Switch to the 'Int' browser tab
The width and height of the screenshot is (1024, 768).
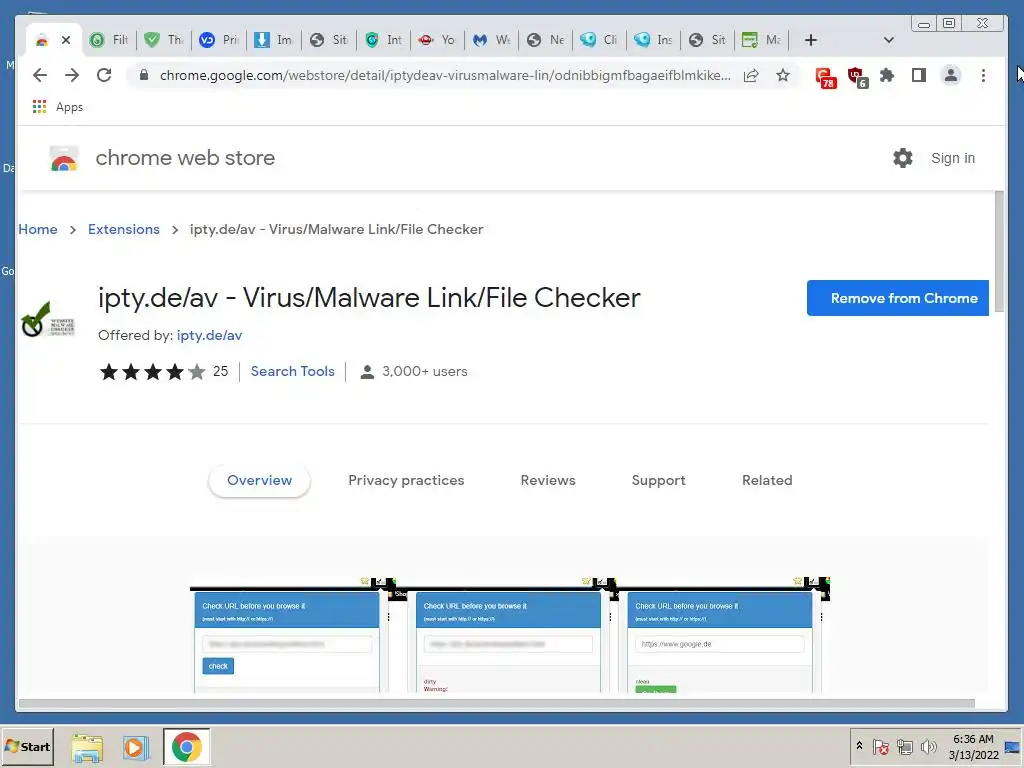(x=383, y=40)
